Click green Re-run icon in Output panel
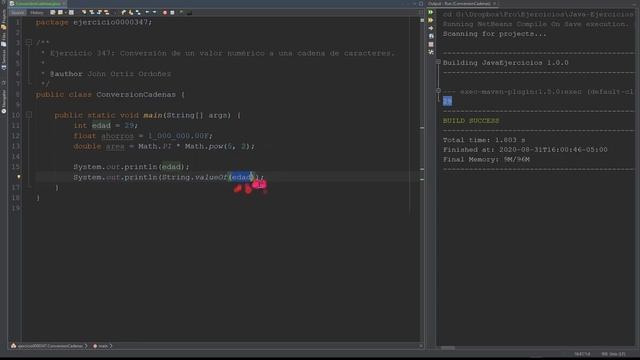Screen dimensions: 640x360 point(431,12)
